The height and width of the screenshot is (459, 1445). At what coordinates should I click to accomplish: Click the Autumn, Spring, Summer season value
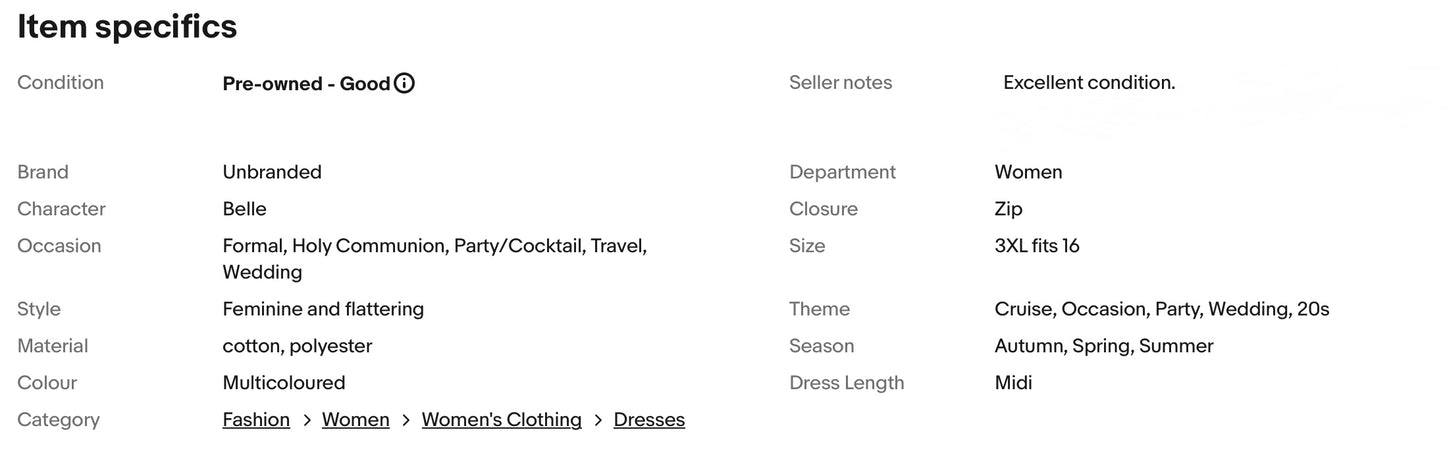(1104, 346)
